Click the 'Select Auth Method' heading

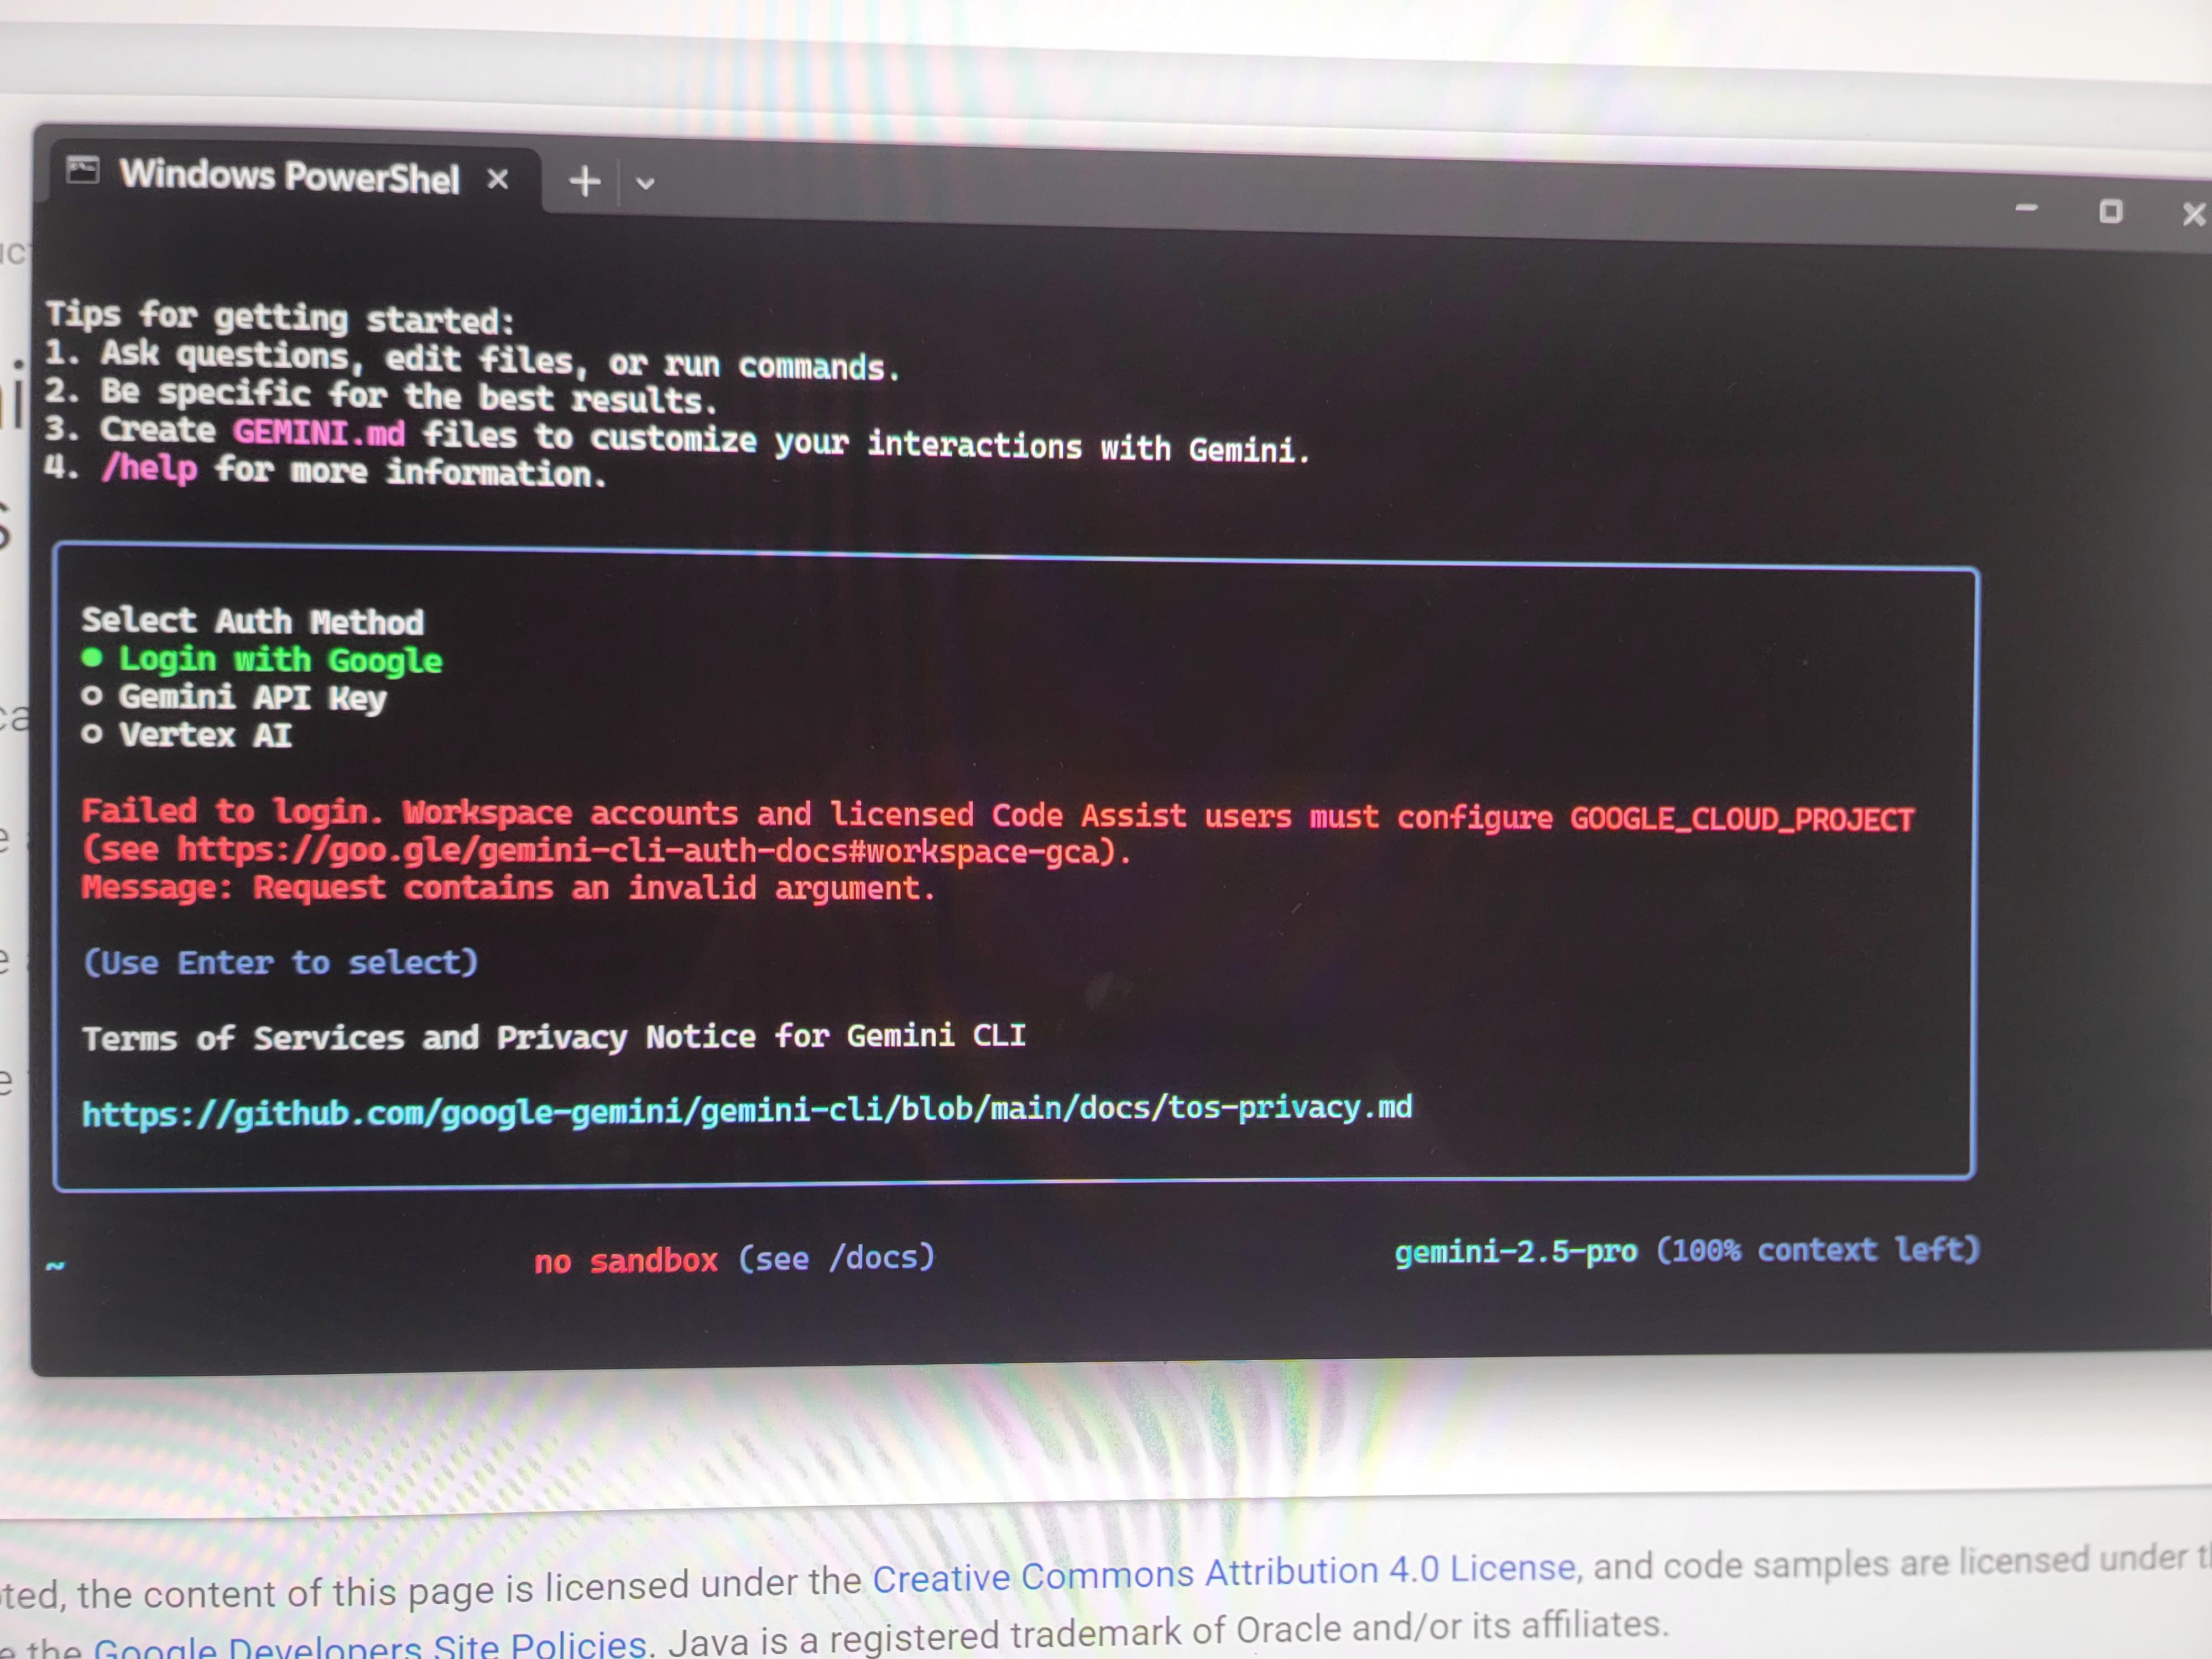pyautogui.click(x=252, y=621)
